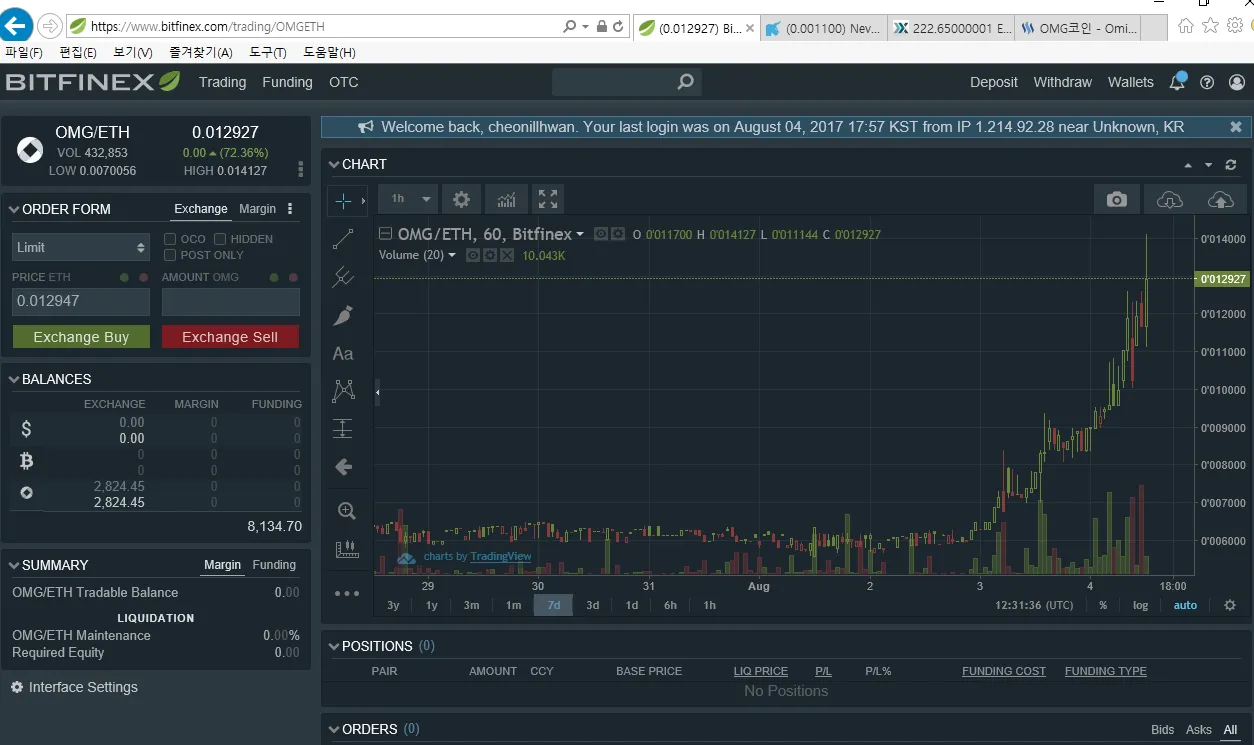Switch Summary to Funding tab

274,565
